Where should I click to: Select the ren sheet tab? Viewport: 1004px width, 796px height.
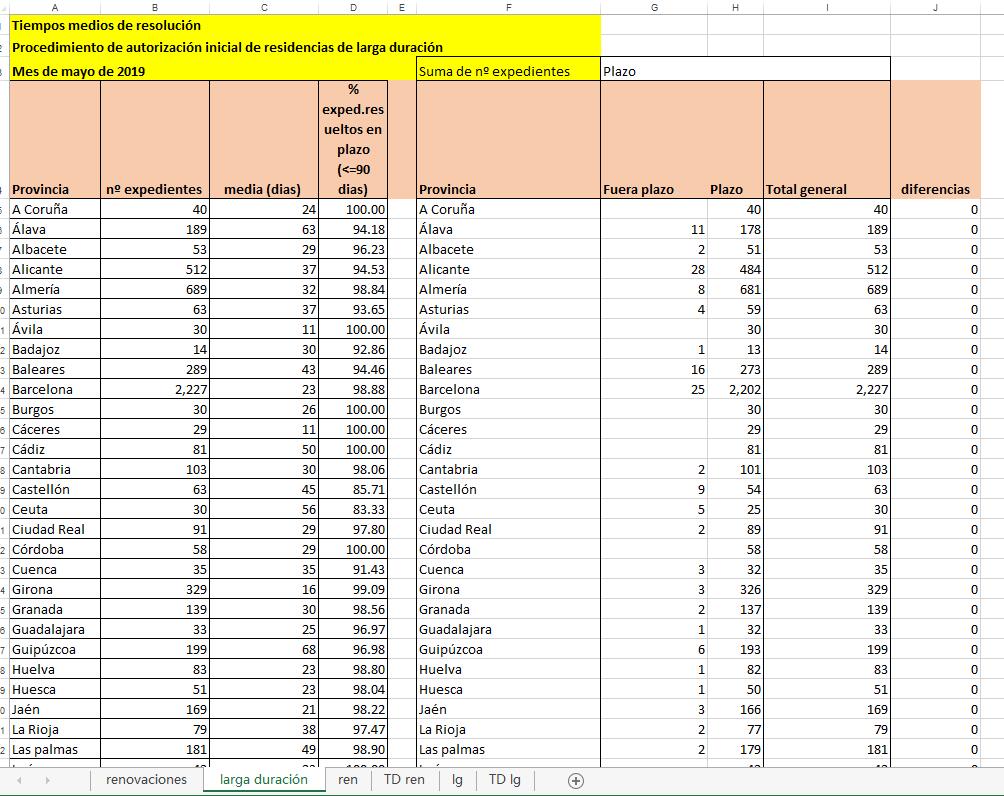tap(348, 780)
